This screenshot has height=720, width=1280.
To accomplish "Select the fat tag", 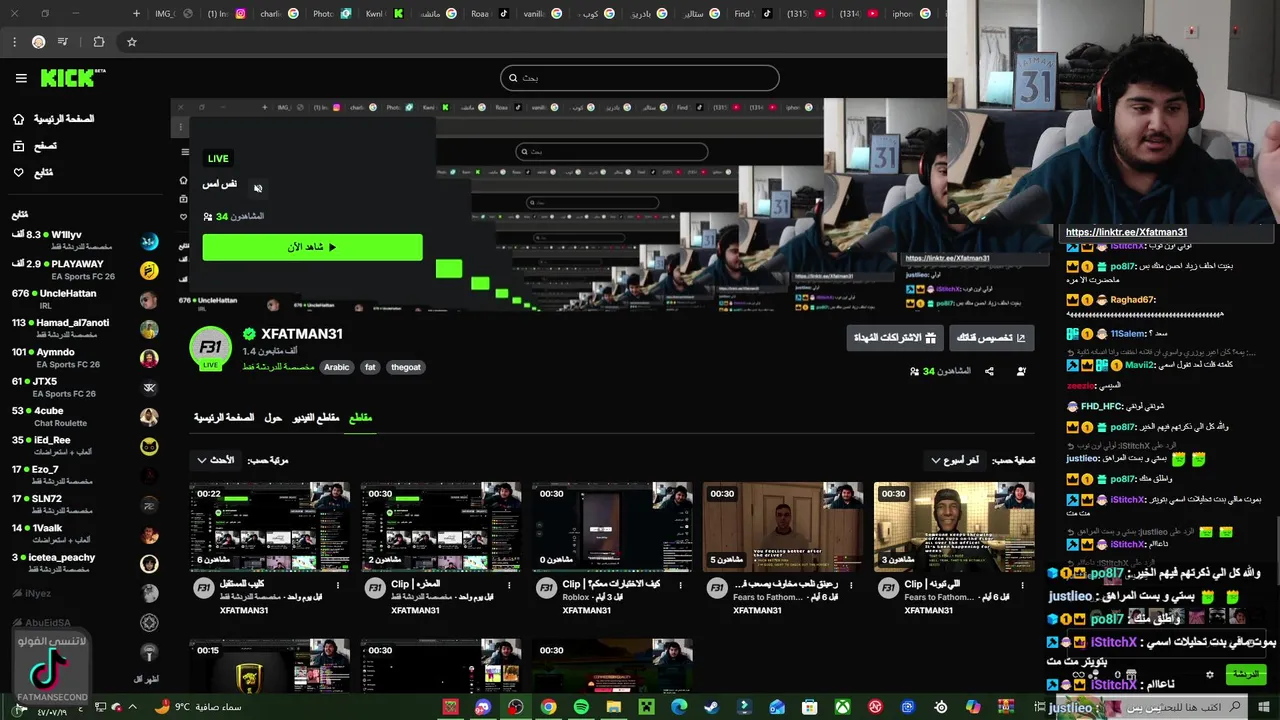I will coord(370,367).
